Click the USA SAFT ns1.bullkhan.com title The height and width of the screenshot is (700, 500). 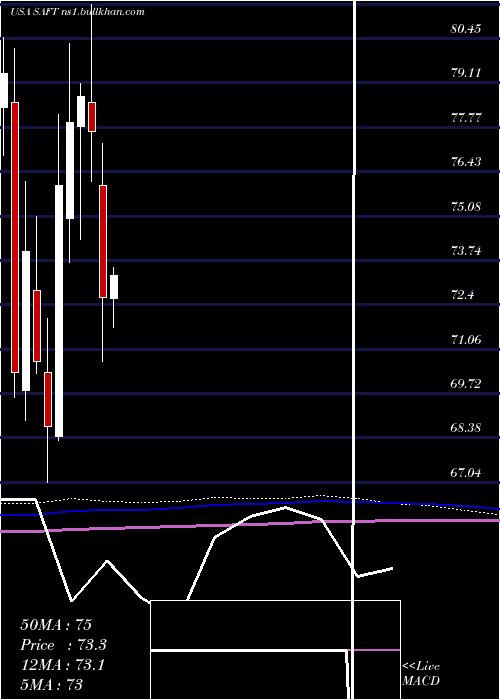click(x=78, y=12)
